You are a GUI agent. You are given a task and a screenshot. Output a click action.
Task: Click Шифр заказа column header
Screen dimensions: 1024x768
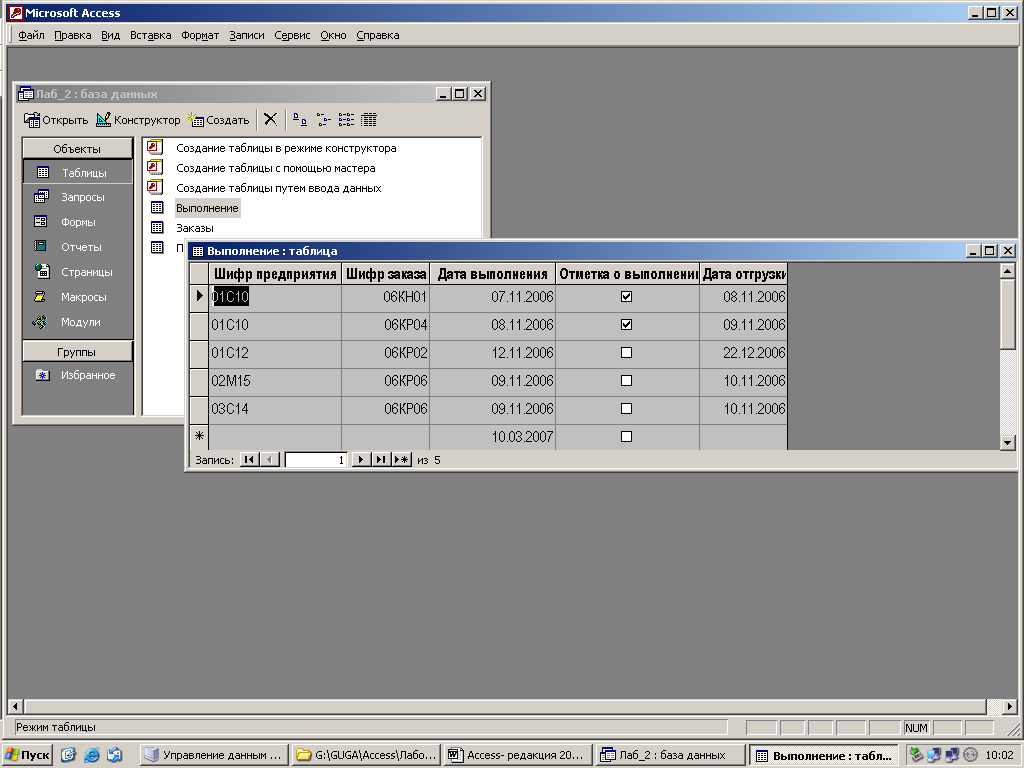point(385,274)
